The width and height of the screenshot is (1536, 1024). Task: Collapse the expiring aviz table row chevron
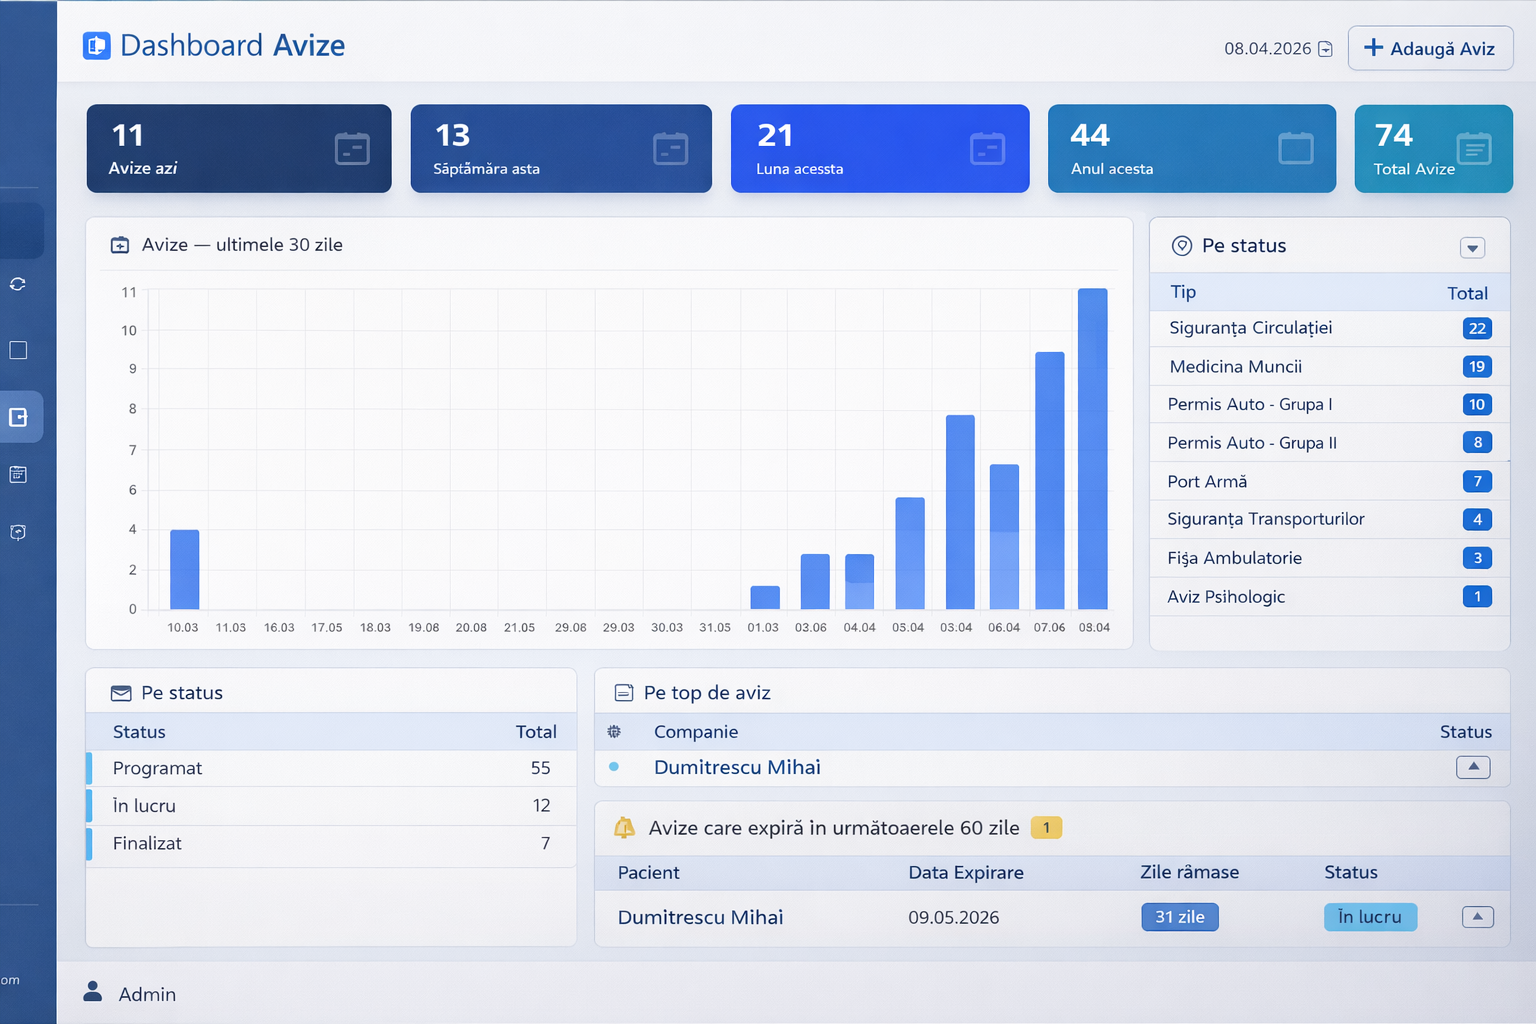(x=1477, y=916)
